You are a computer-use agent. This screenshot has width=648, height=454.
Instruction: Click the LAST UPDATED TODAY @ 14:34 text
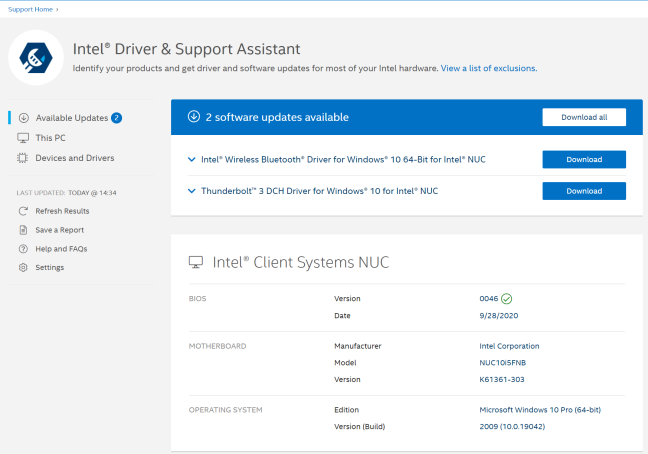coord(67,193)
